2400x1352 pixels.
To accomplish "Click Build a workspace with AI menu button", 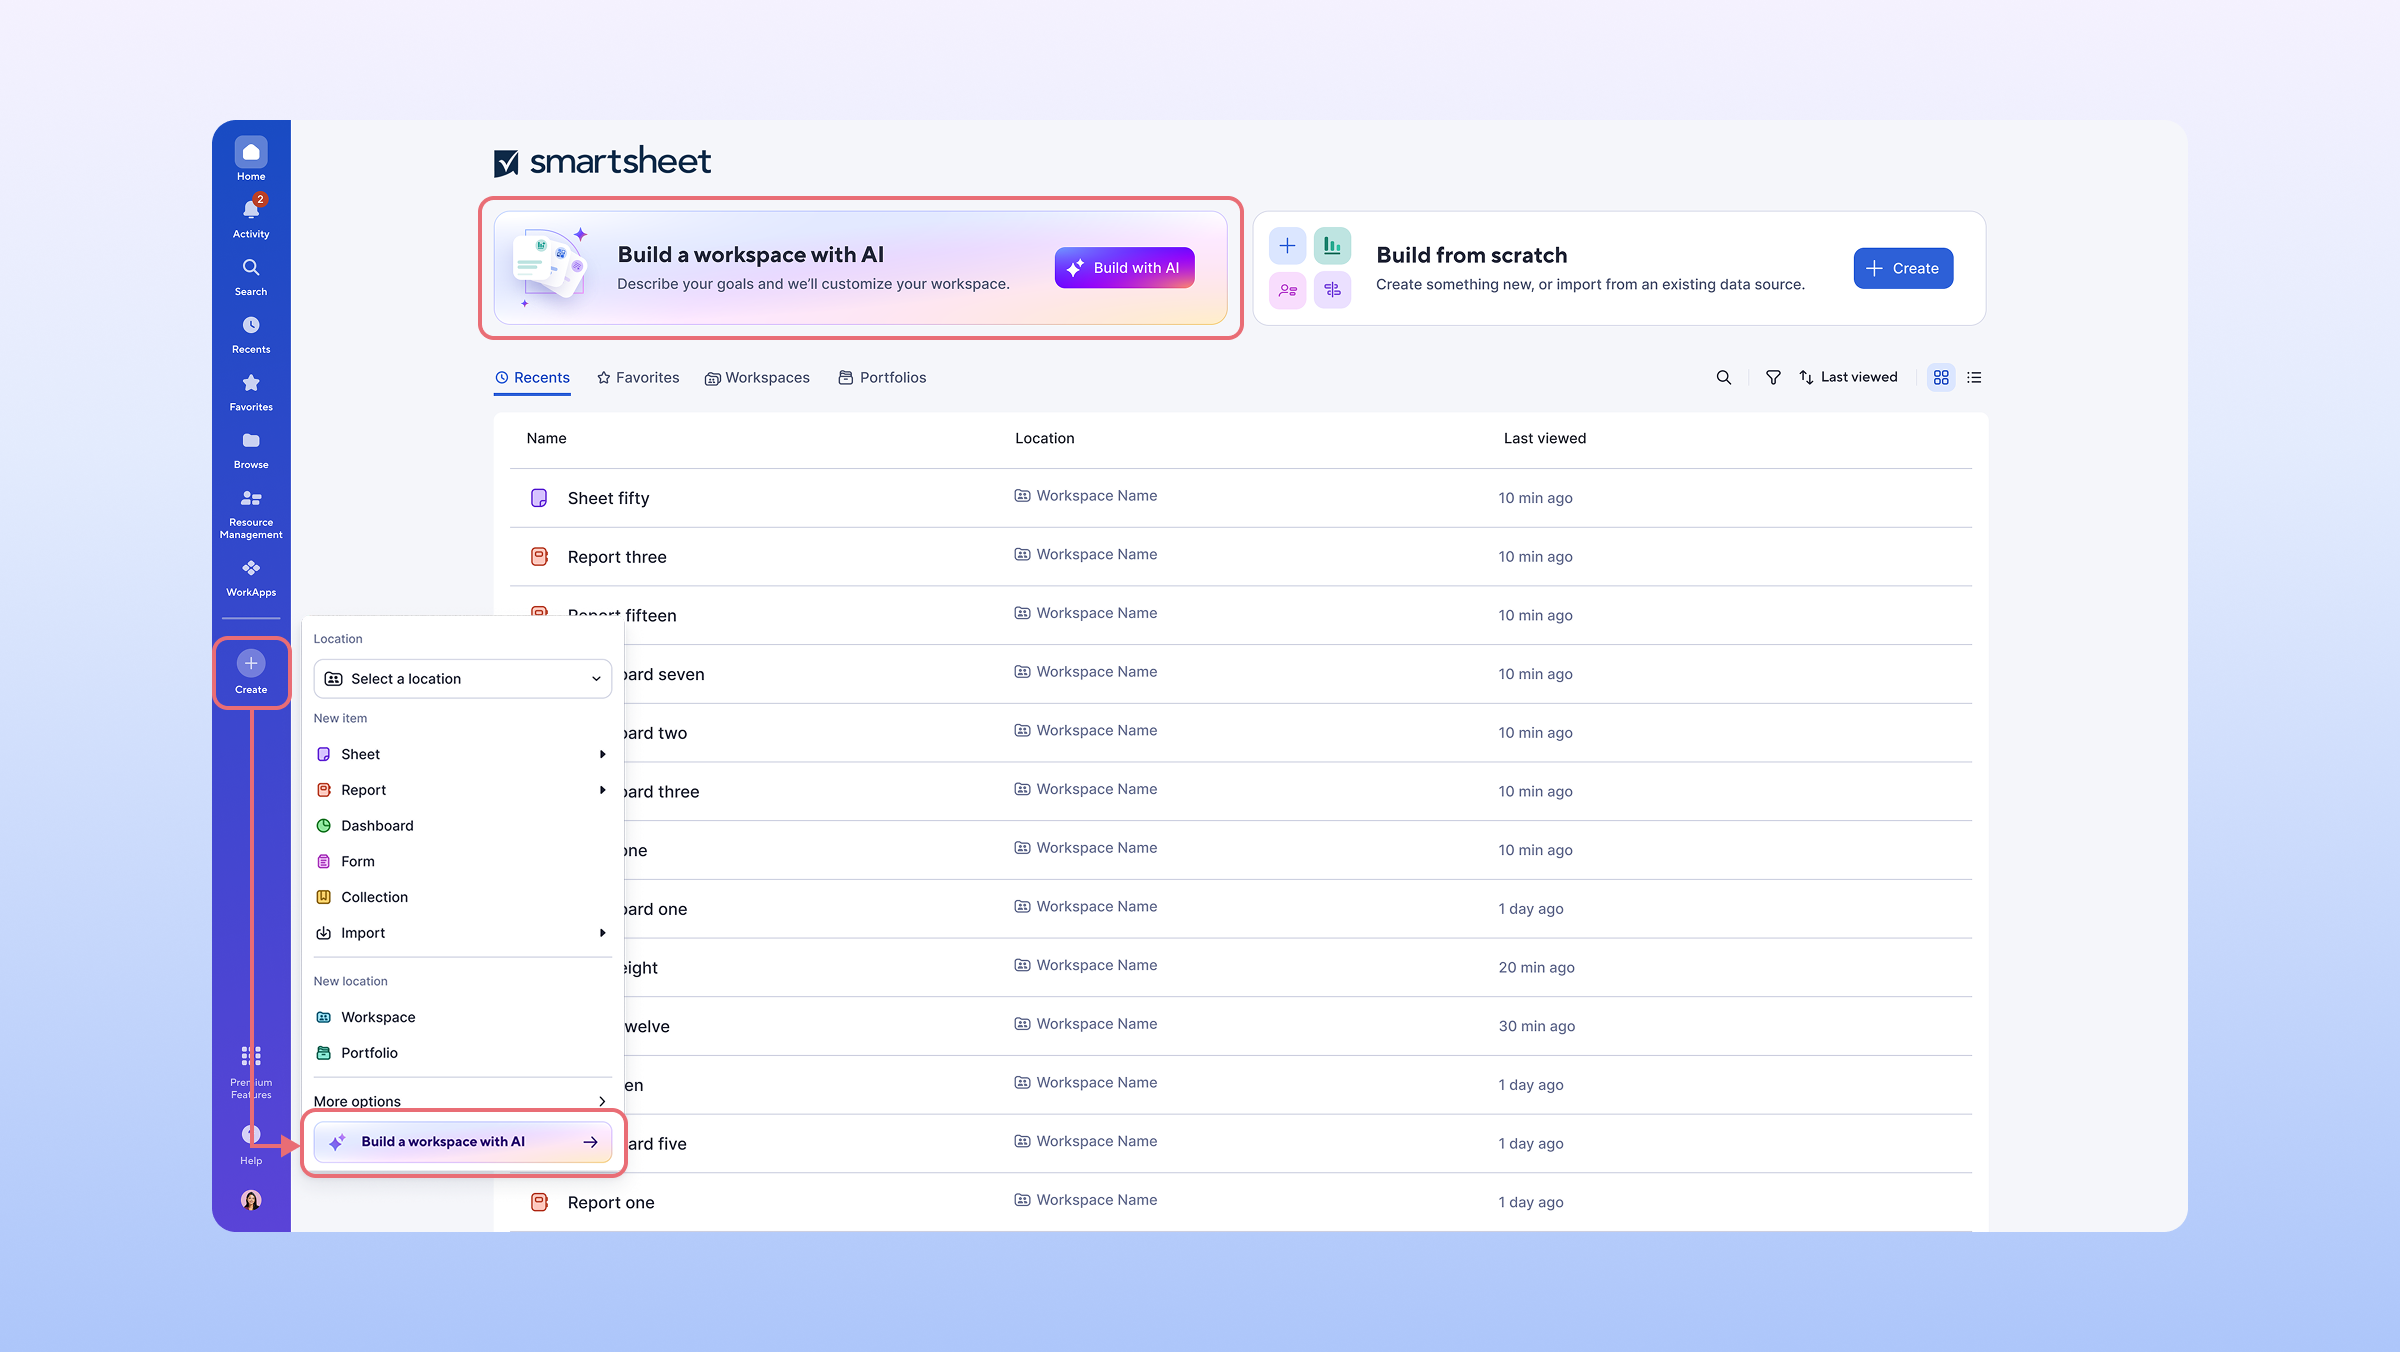I will coord(462,1142).
